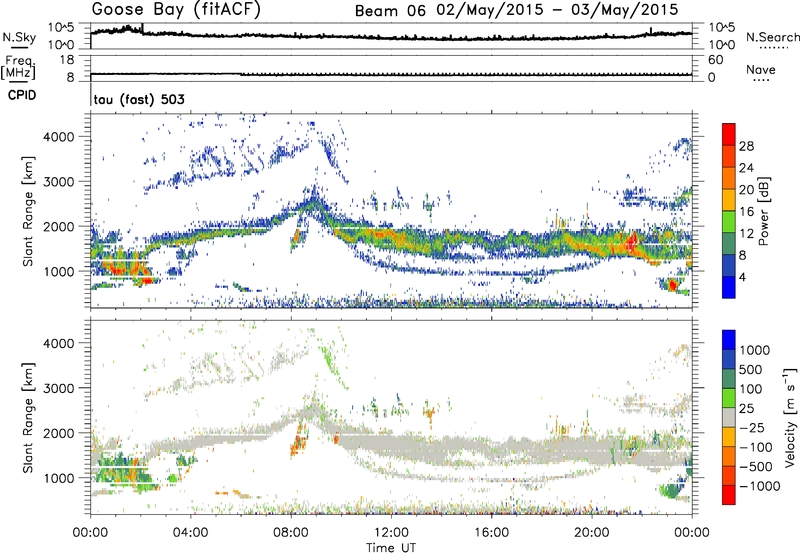Click the velocity panel 'Slant Range [km]' label

click(28, 417)
